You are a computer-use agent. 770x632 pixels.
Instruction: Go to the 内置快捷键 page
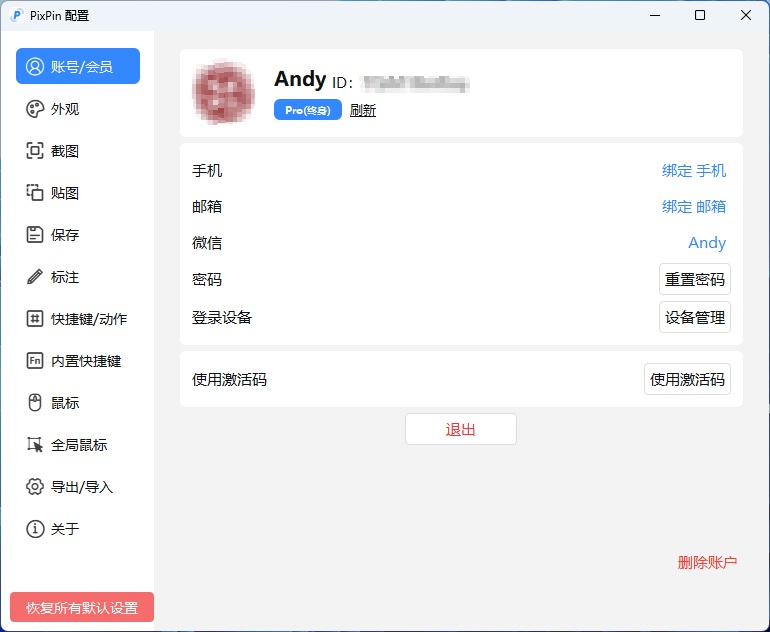(x=78, y=361)
